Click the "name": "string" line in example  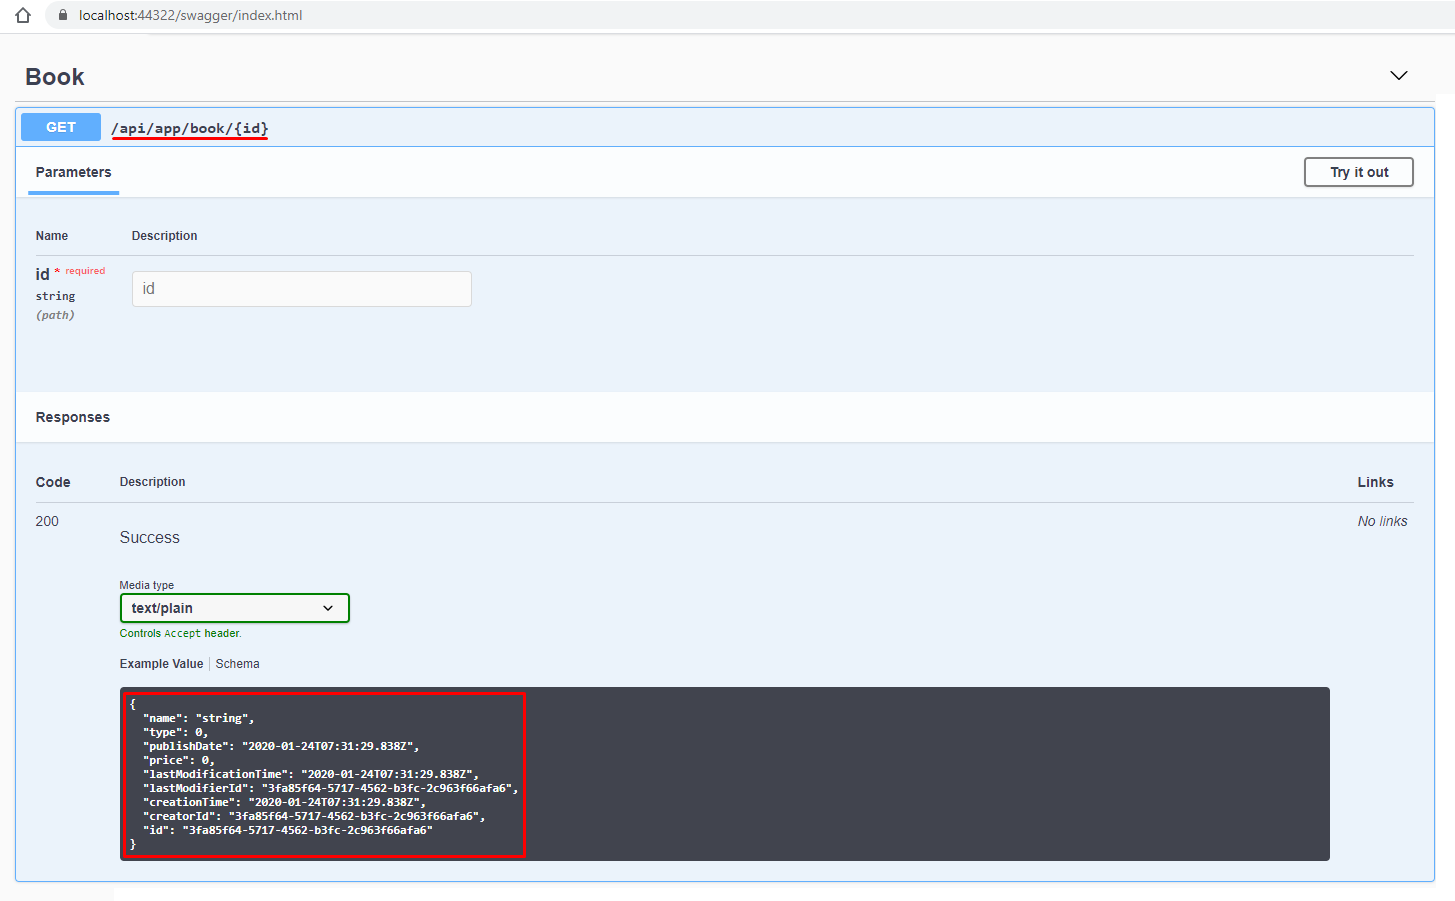(x=199, y=718)
